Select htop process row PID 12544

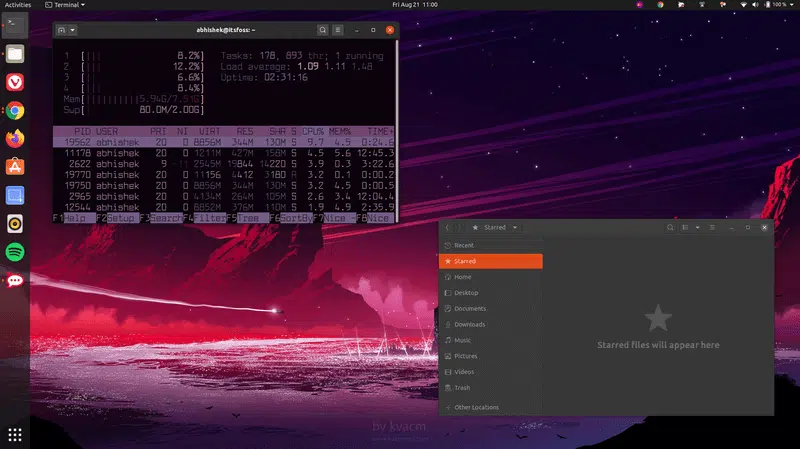[x=224, y=207]
